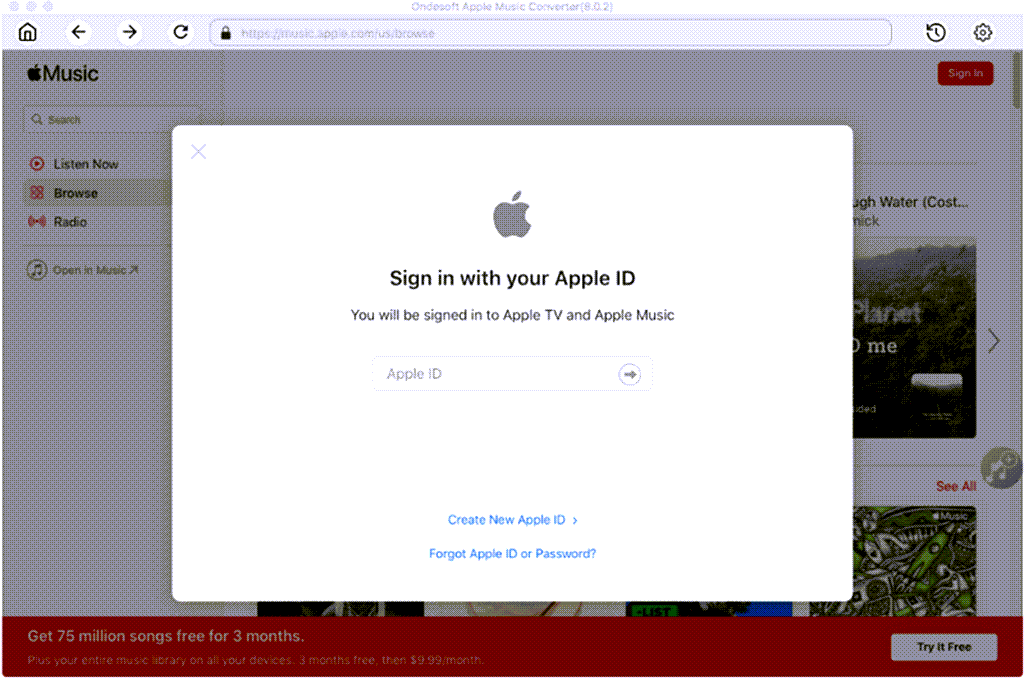1024x678 pixels.
Task: Click the Radio broadcast icon
Action: point(37,221)
